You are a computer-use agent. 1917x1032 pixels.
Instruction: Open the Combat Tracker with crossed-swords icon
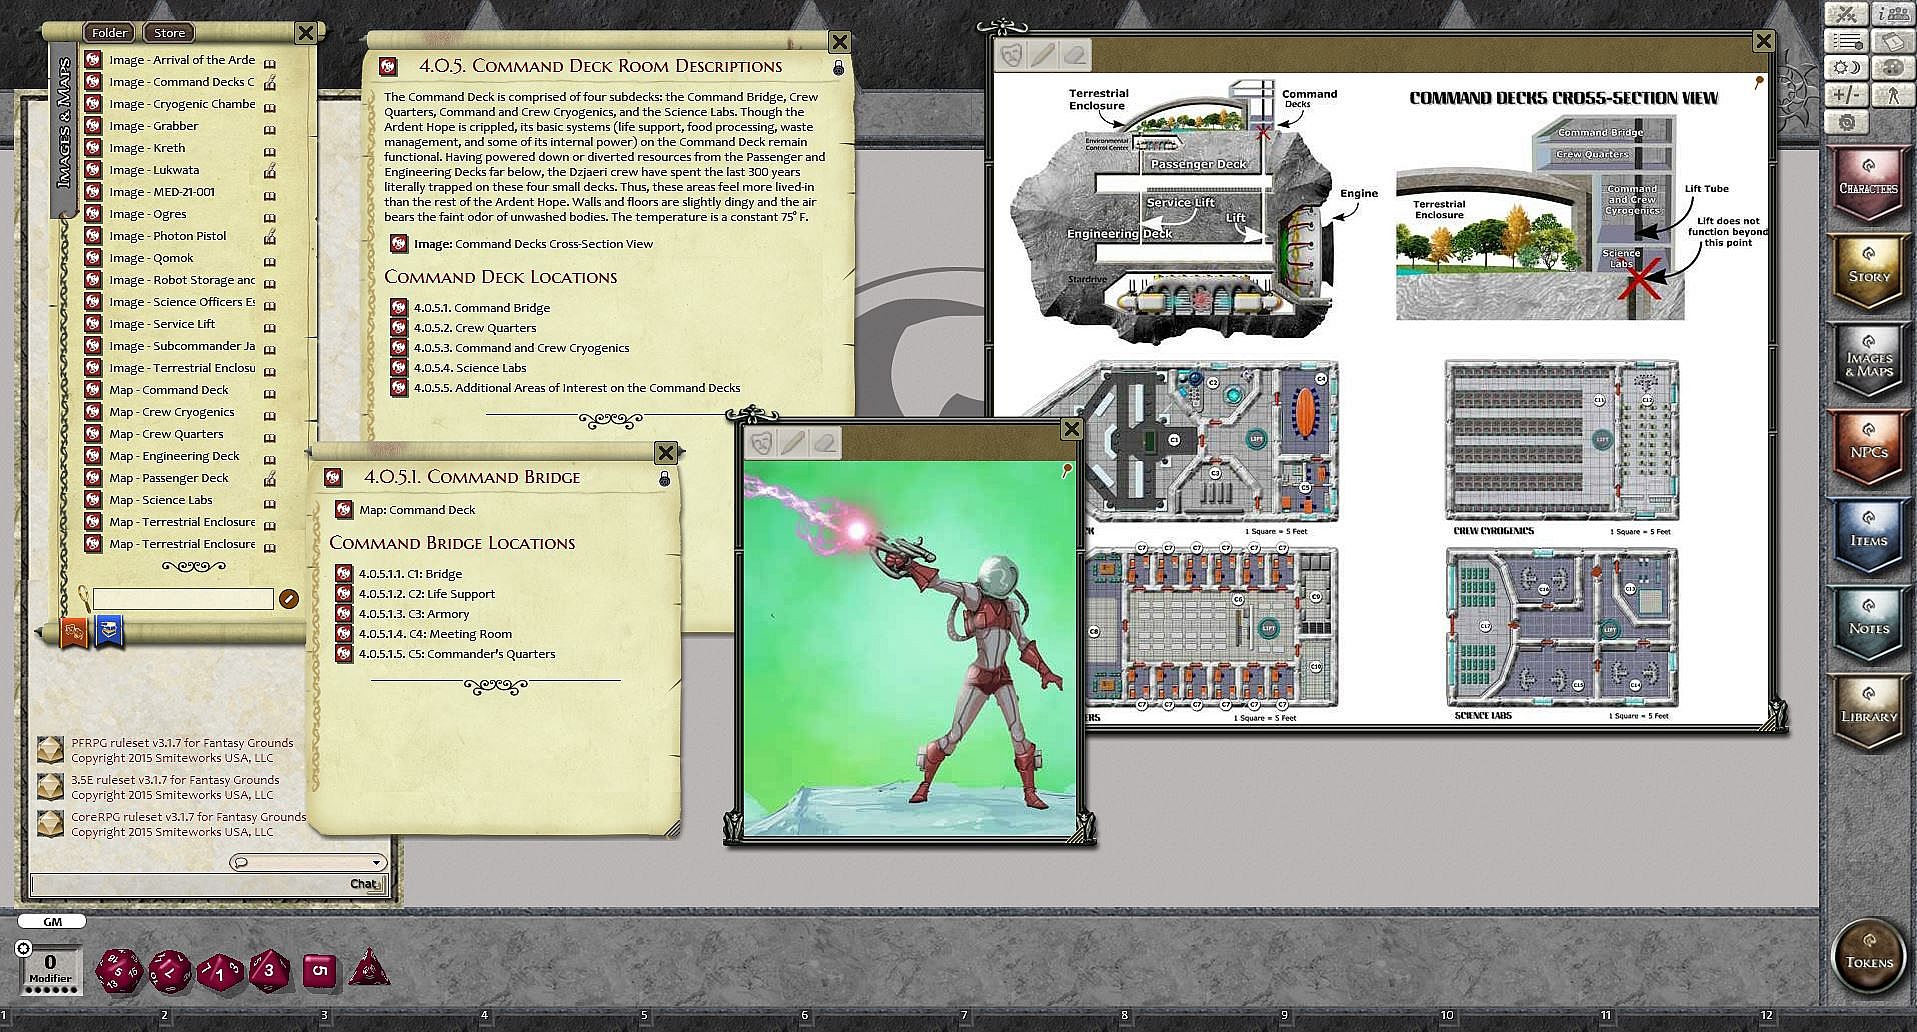(x=1846, y=14)
